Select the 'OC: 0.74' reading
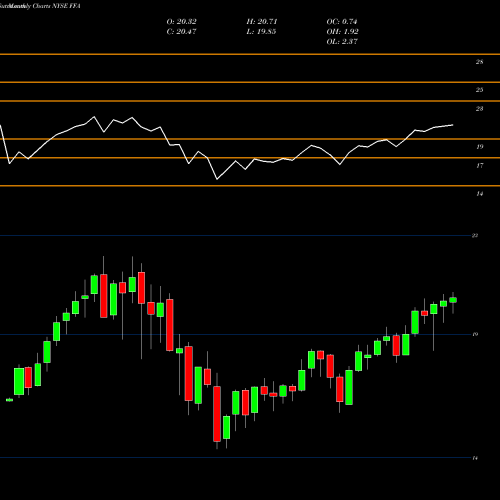The height and width of the screenshot is (500, 500). coord(342,22)
